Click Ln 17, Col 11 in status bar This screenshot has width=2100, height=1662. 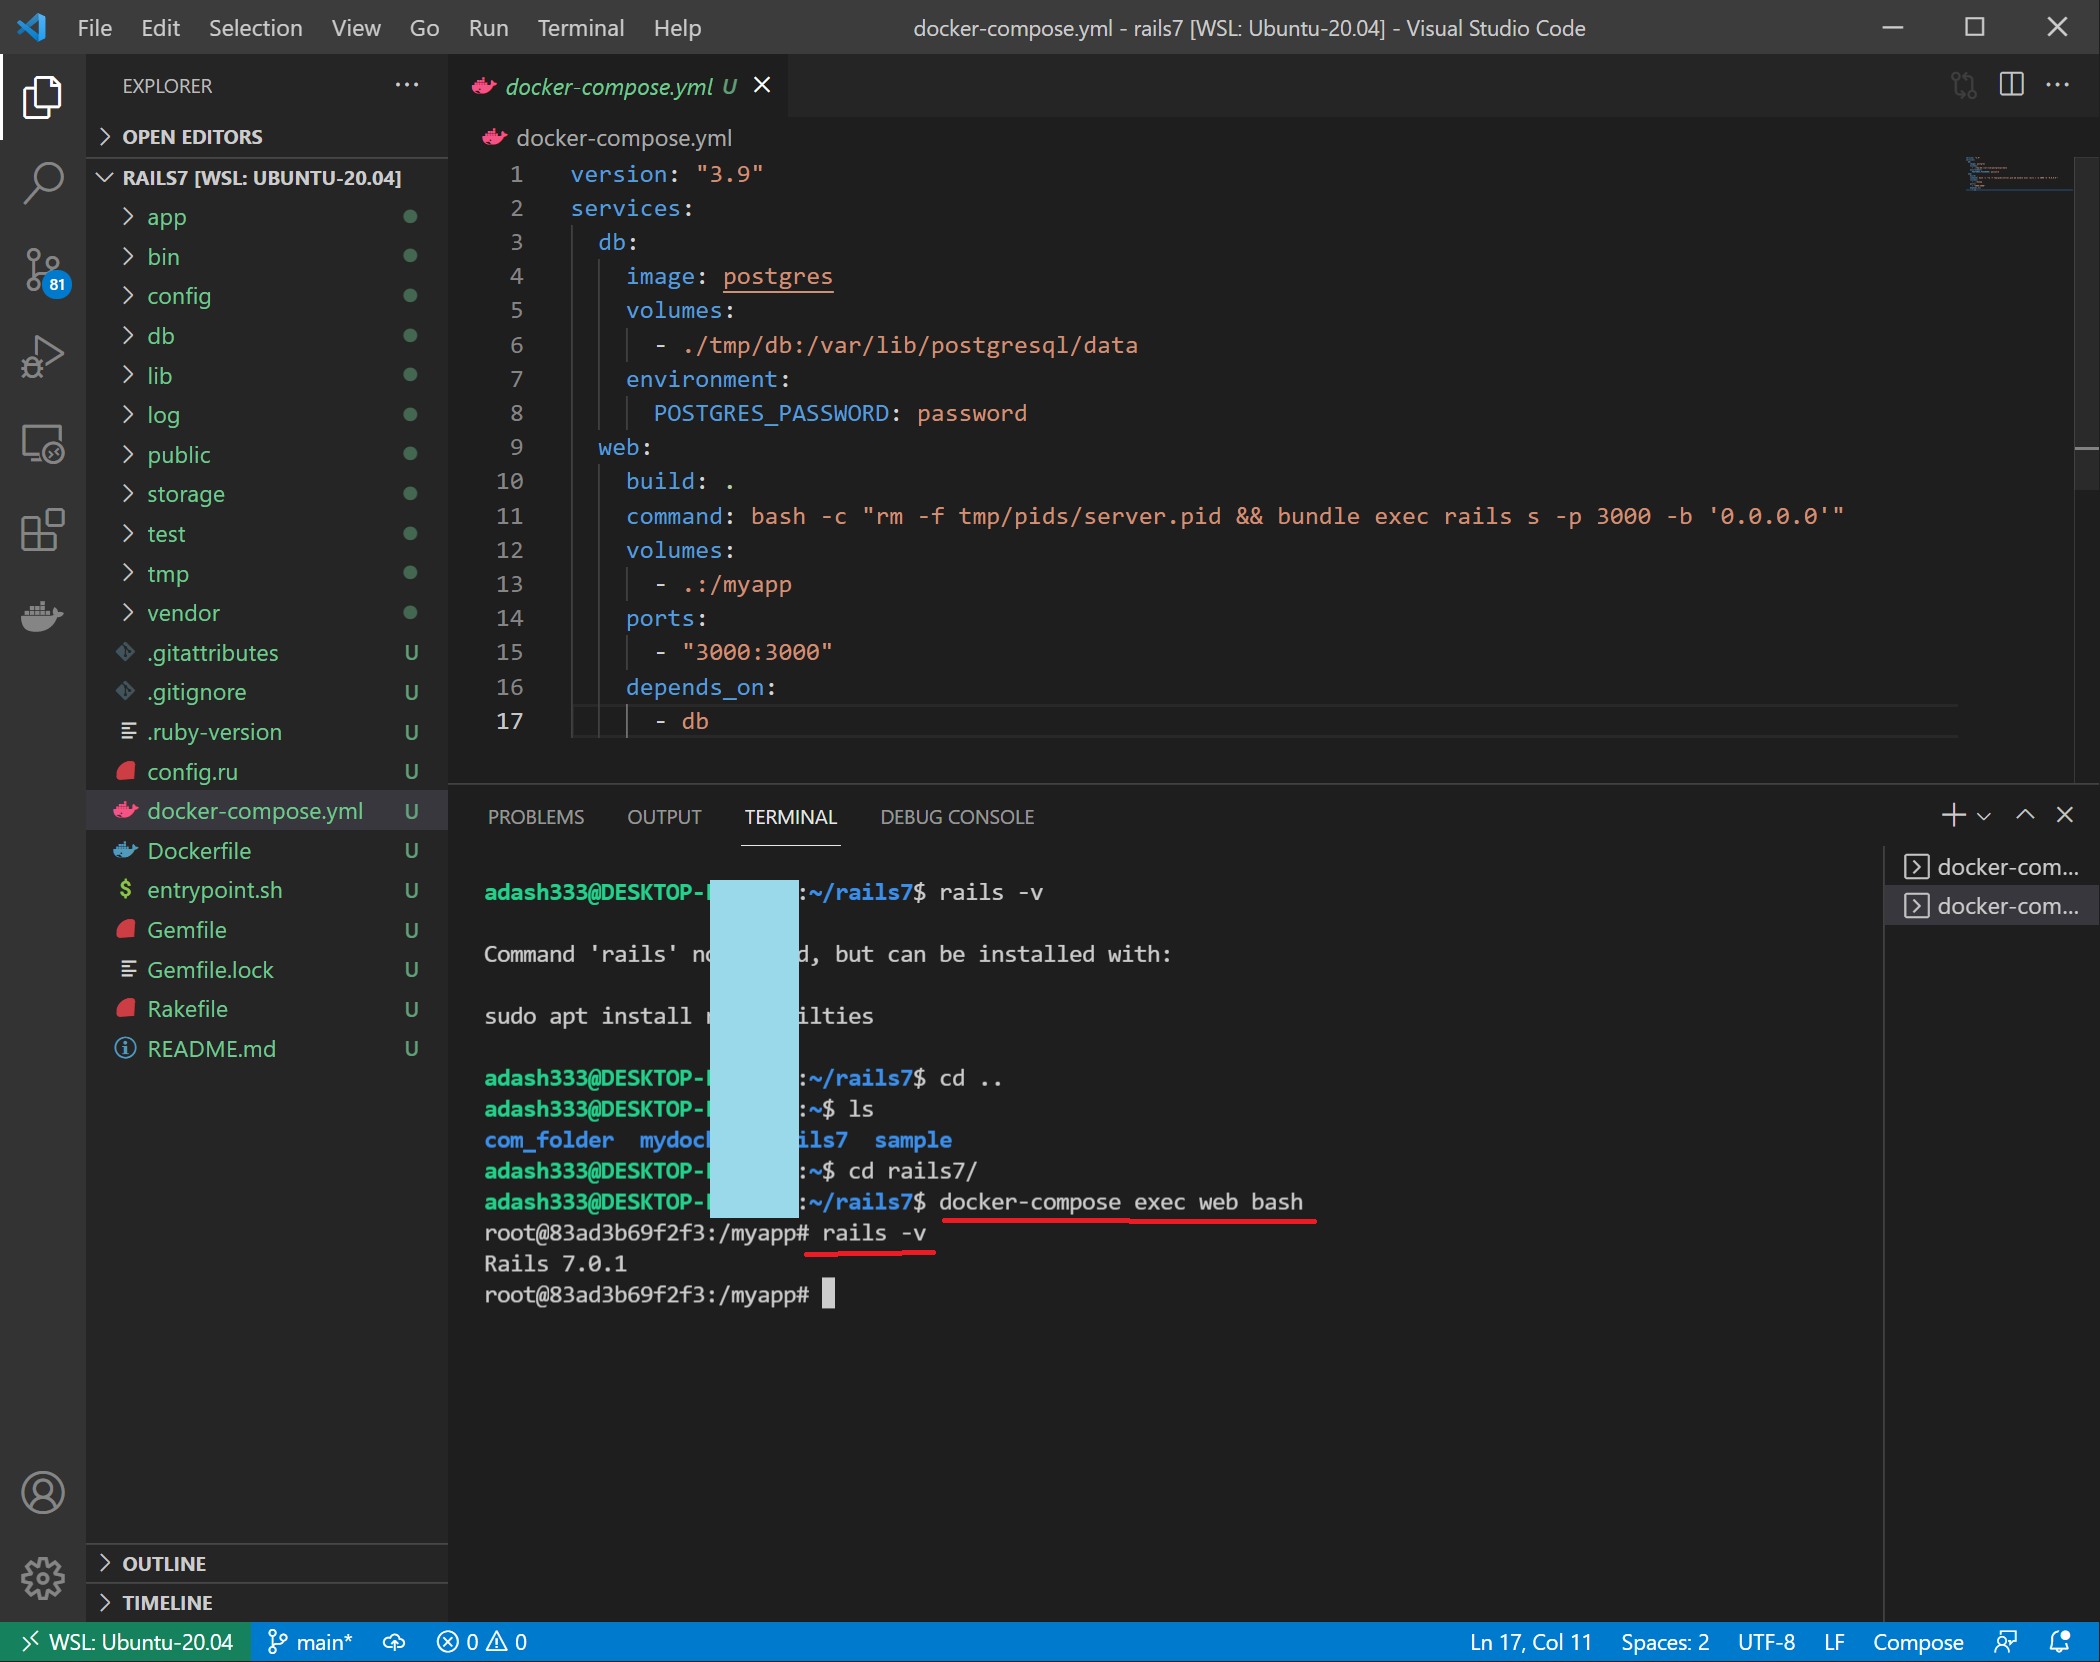[1531, 1642]
